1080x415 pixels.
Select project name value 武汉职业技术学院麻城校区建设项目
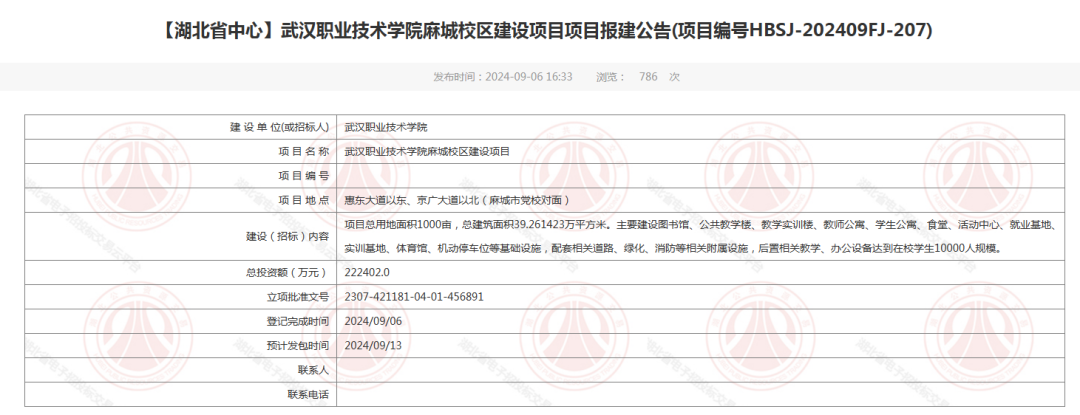[x=427, y=151]
